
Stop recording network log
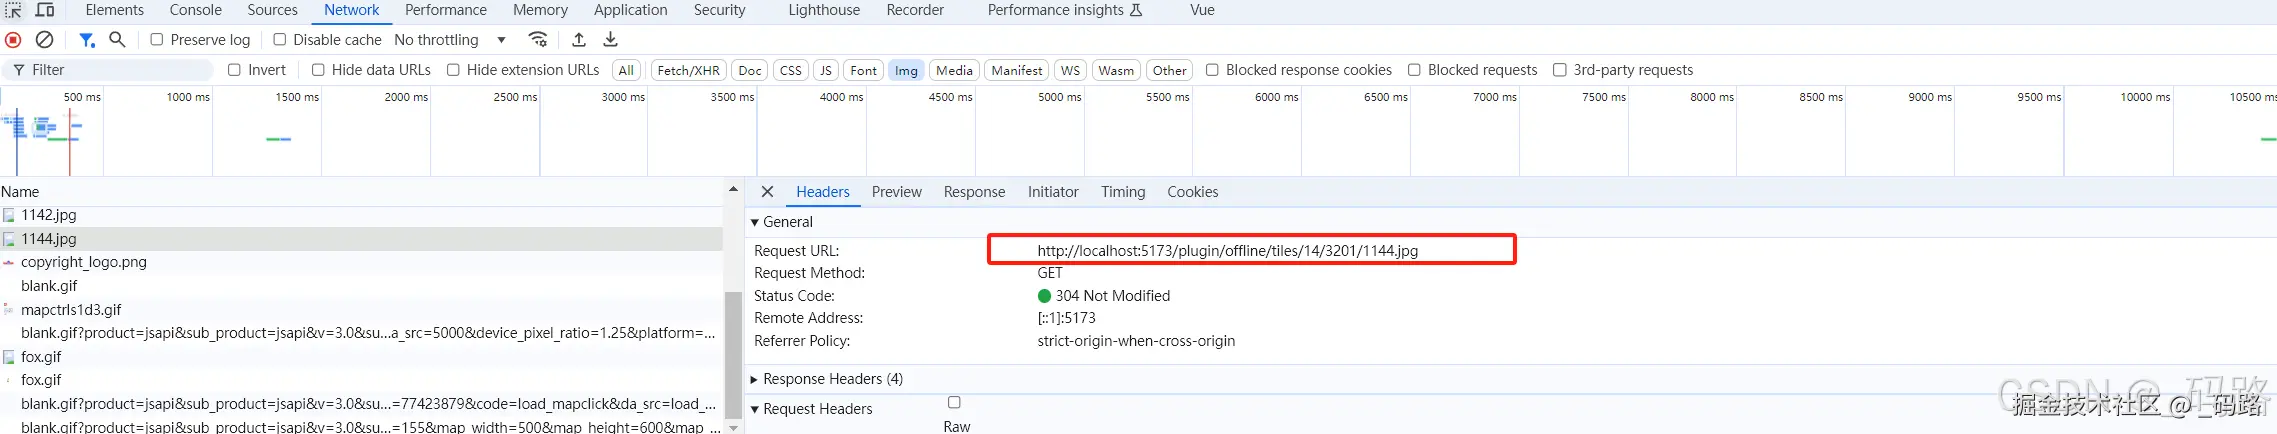coord(13,40)
